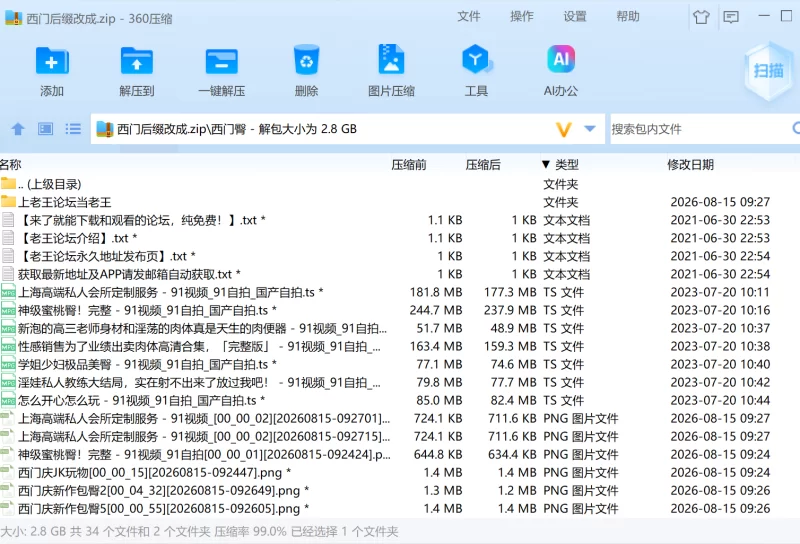Sort by the 压缩后 column header
This screenshot has height=544, width=800.
pyautogui.click(x=483, y=164)
